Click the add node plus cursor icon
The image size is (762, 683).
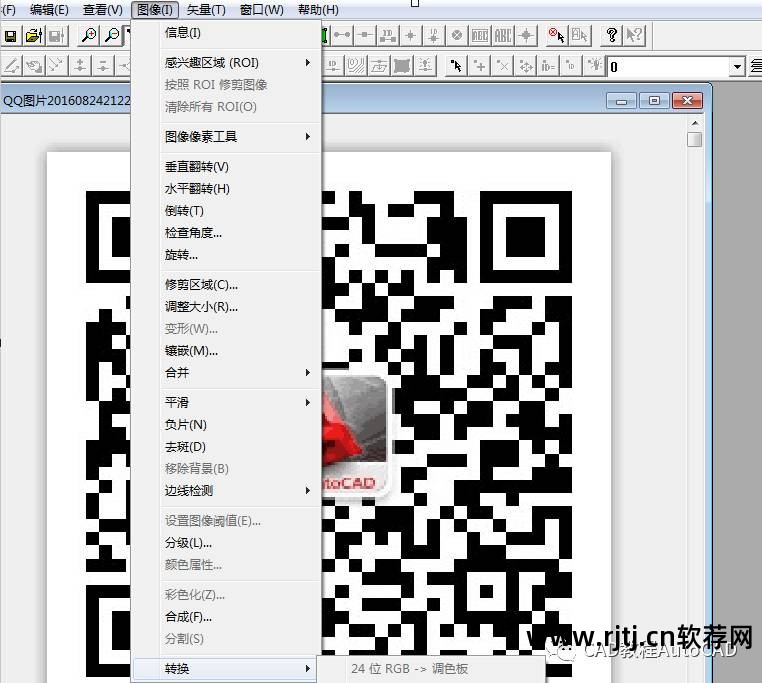click(x=480, y=66)
